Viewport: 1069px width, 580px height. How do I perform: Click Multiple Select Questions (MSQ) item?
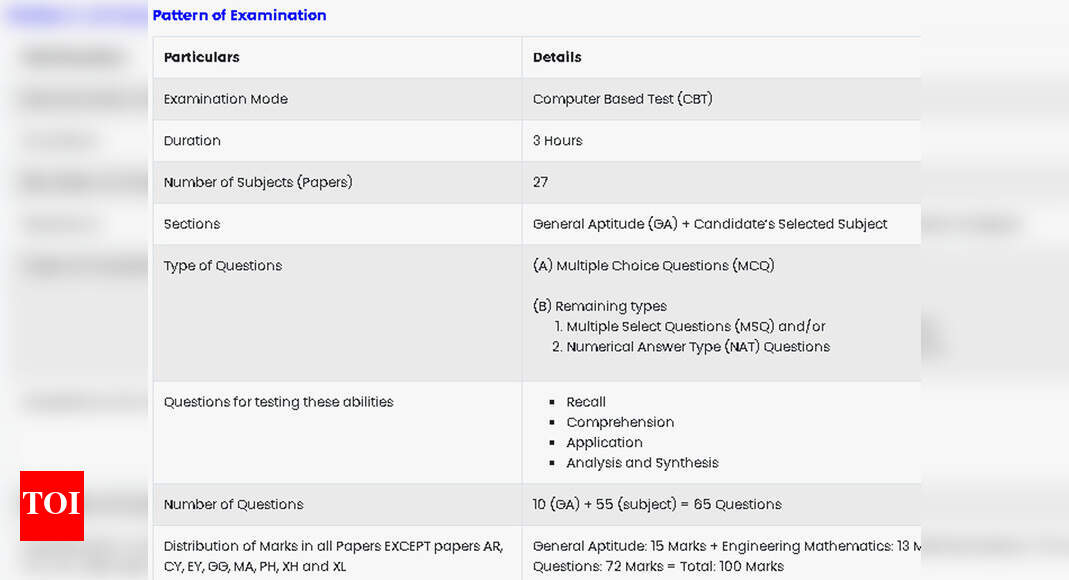coord(695,327)
